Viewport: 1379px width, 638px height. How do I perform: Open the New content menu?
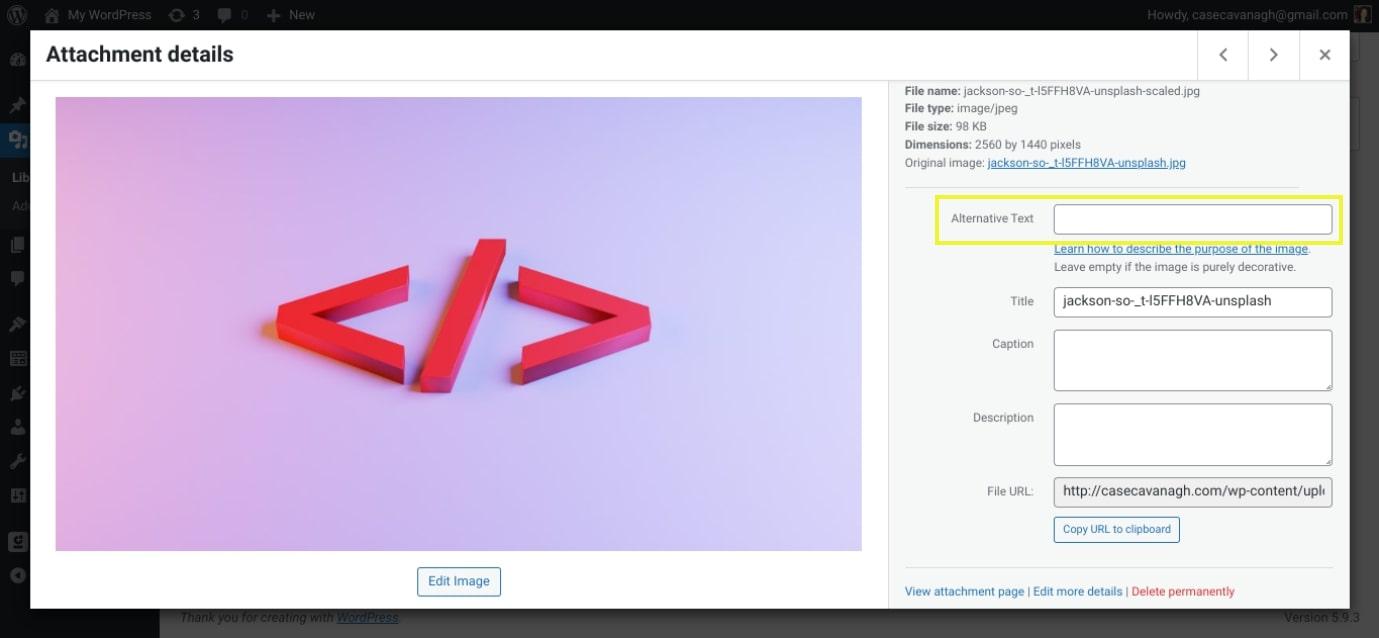tap(291, 15)
